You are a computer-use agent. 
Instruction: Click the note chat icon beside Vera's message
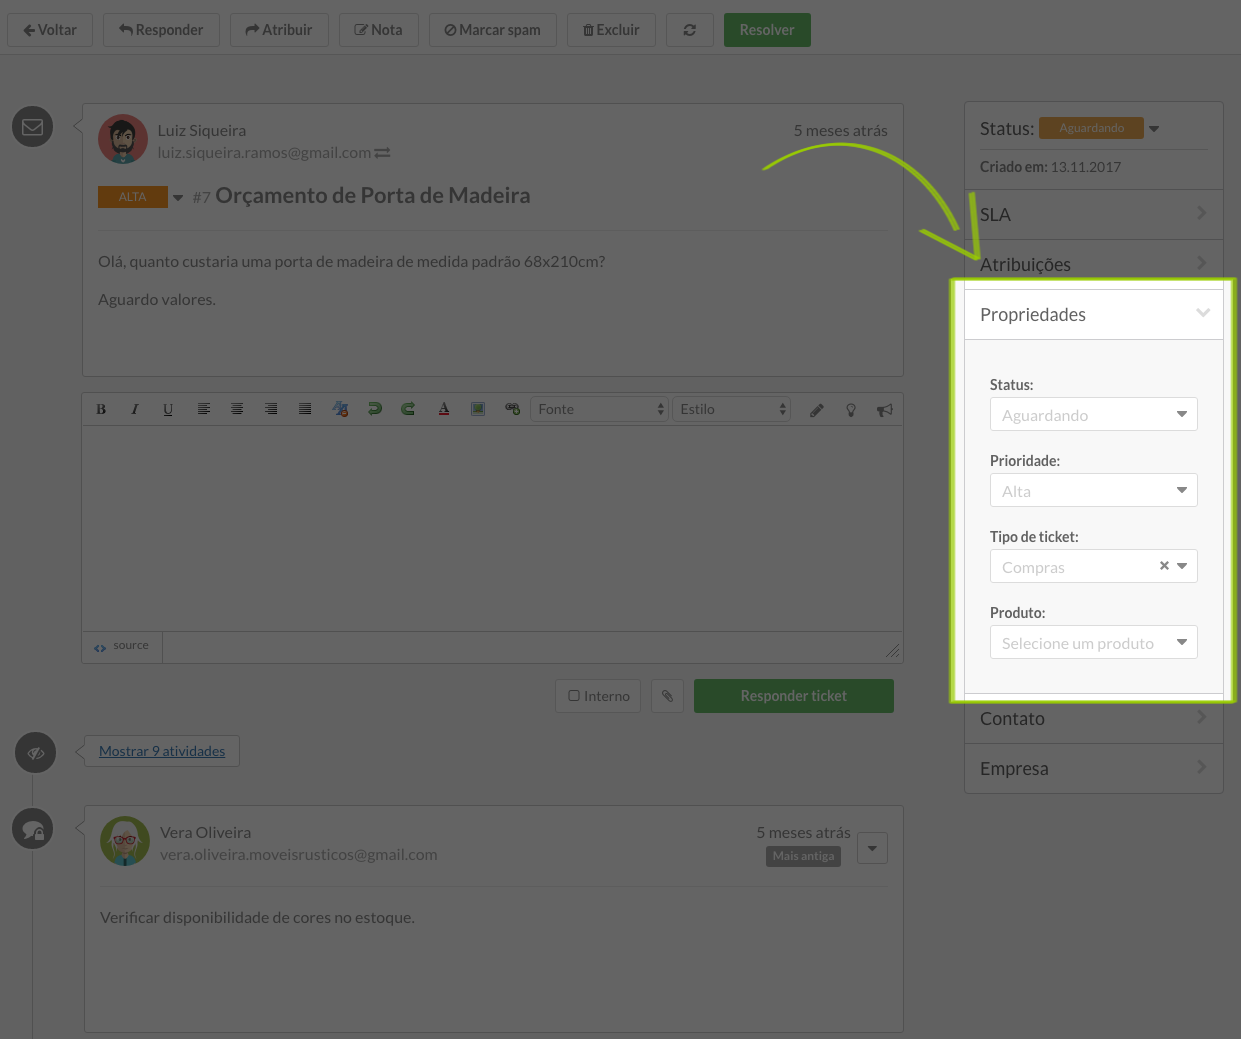(33, 829)
